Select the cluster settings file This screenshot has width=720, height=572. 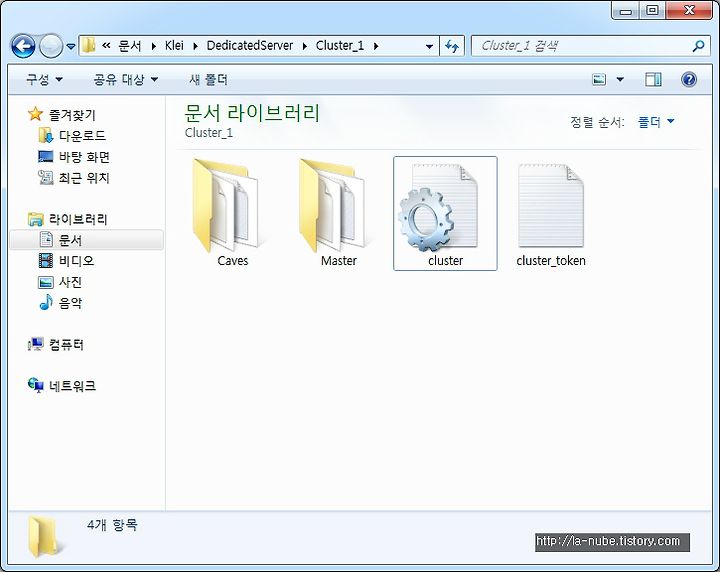click(x=445, y=213)
